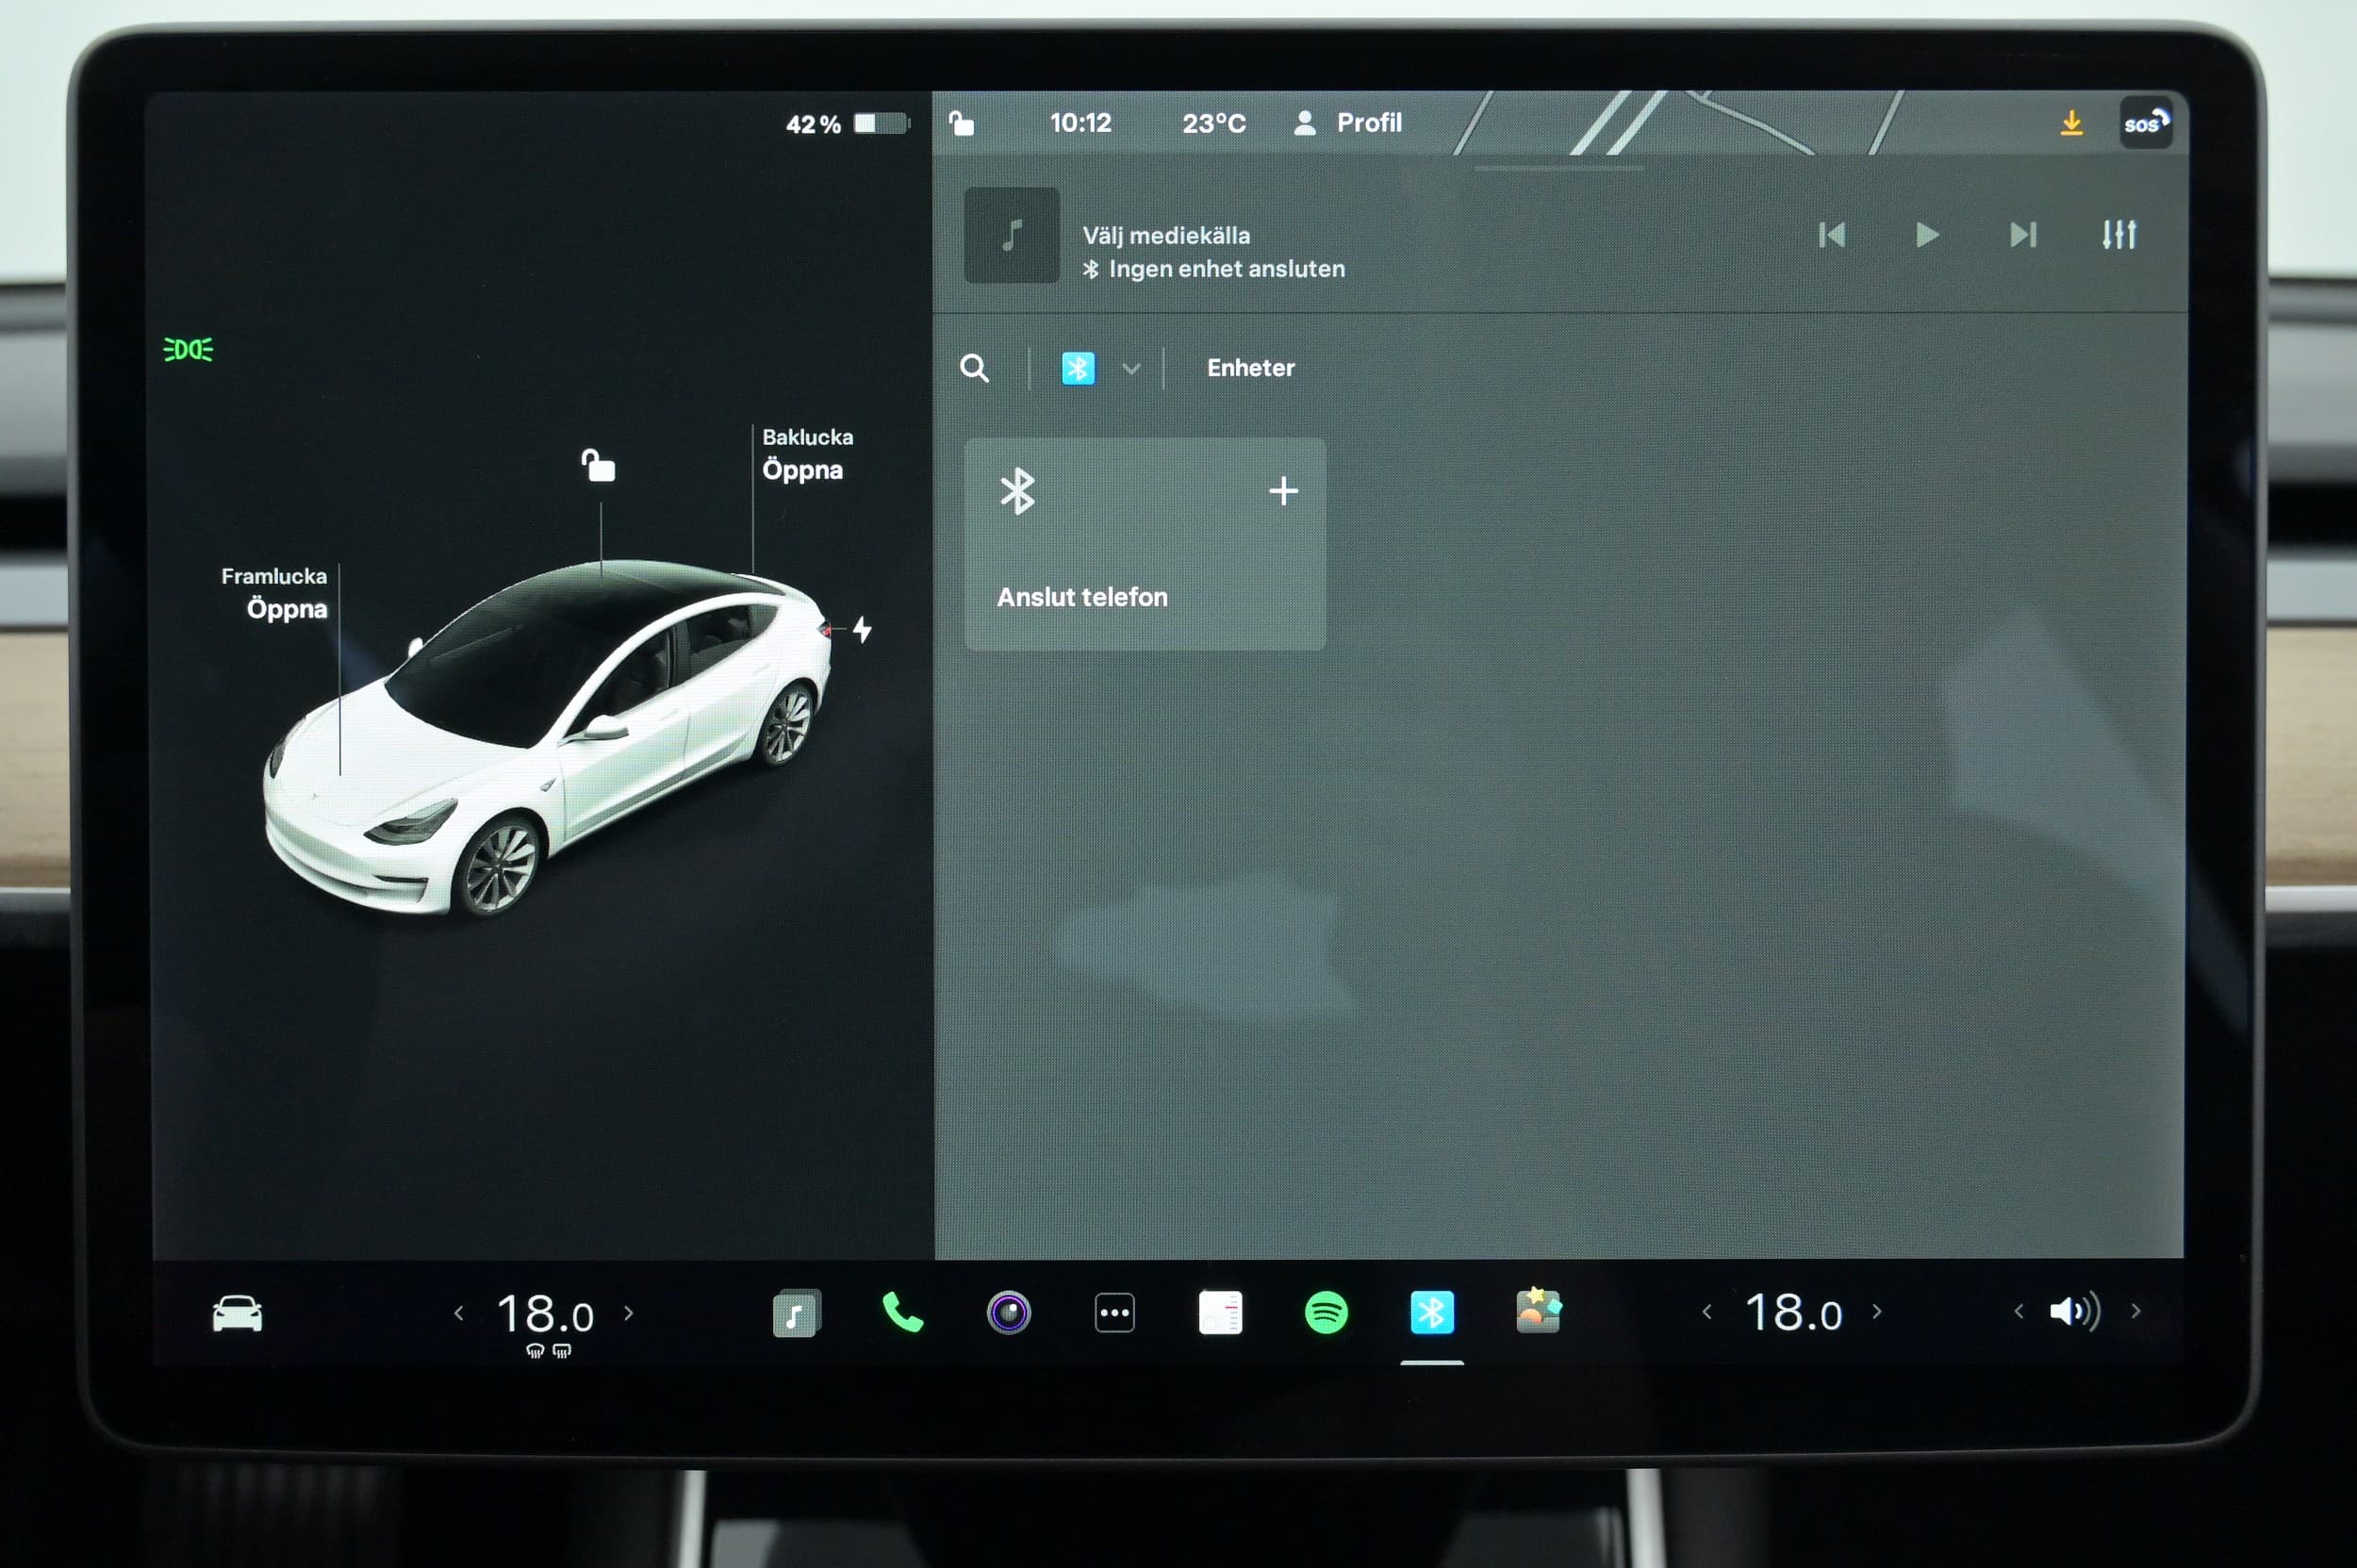Decrease driver temperature left arrow
Viewport: 2357px width, 1568px height.
tap(459, 1313)
